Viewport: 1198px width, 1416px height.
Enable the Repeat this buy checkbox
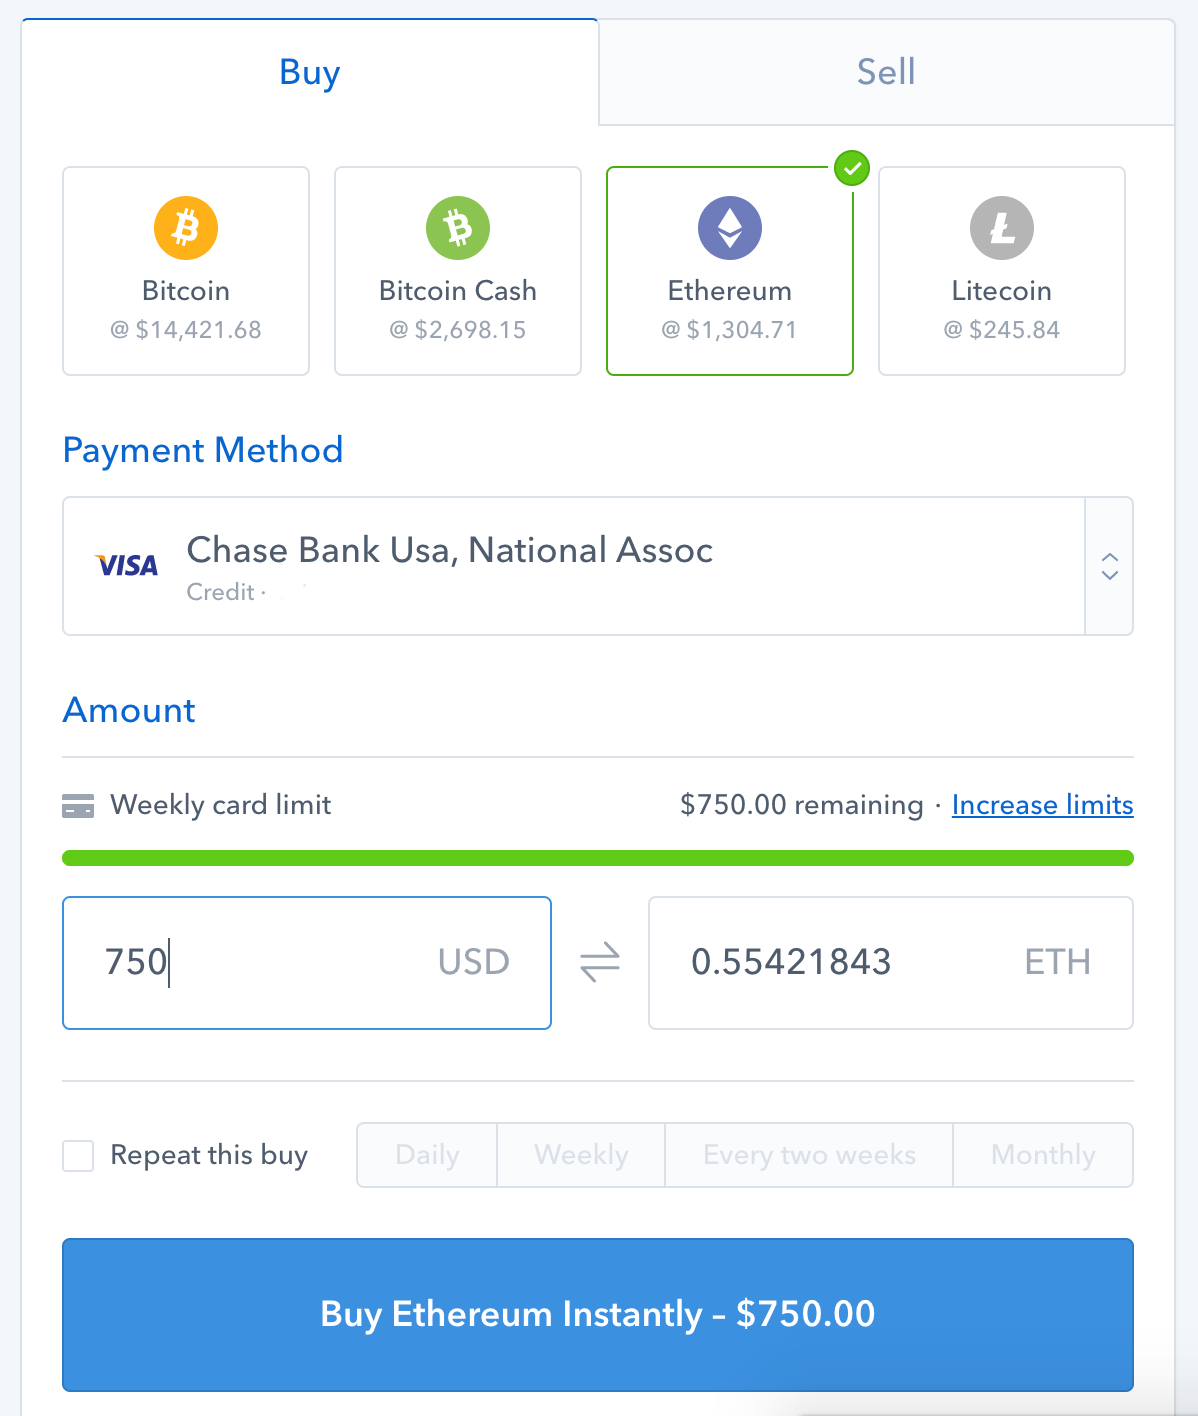tap(78, 1156)
